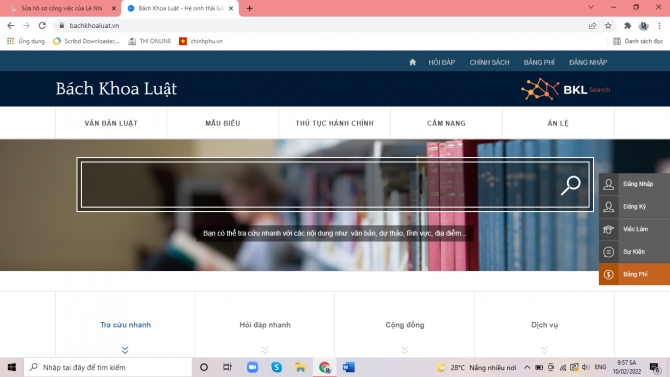Open the THI ONLINE bookmark
The height and width of the screenshot is (377, 670).
(150, 41)
